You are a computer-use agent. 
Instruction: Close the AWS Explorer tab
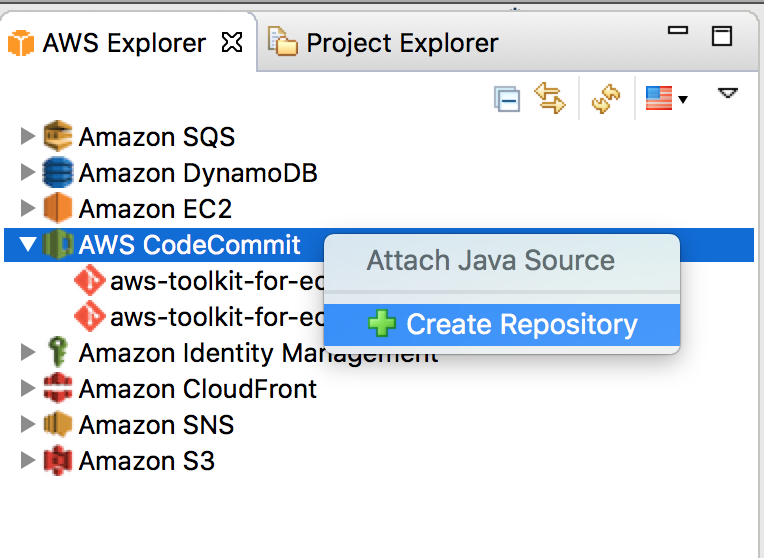click(x=231, y=42)
